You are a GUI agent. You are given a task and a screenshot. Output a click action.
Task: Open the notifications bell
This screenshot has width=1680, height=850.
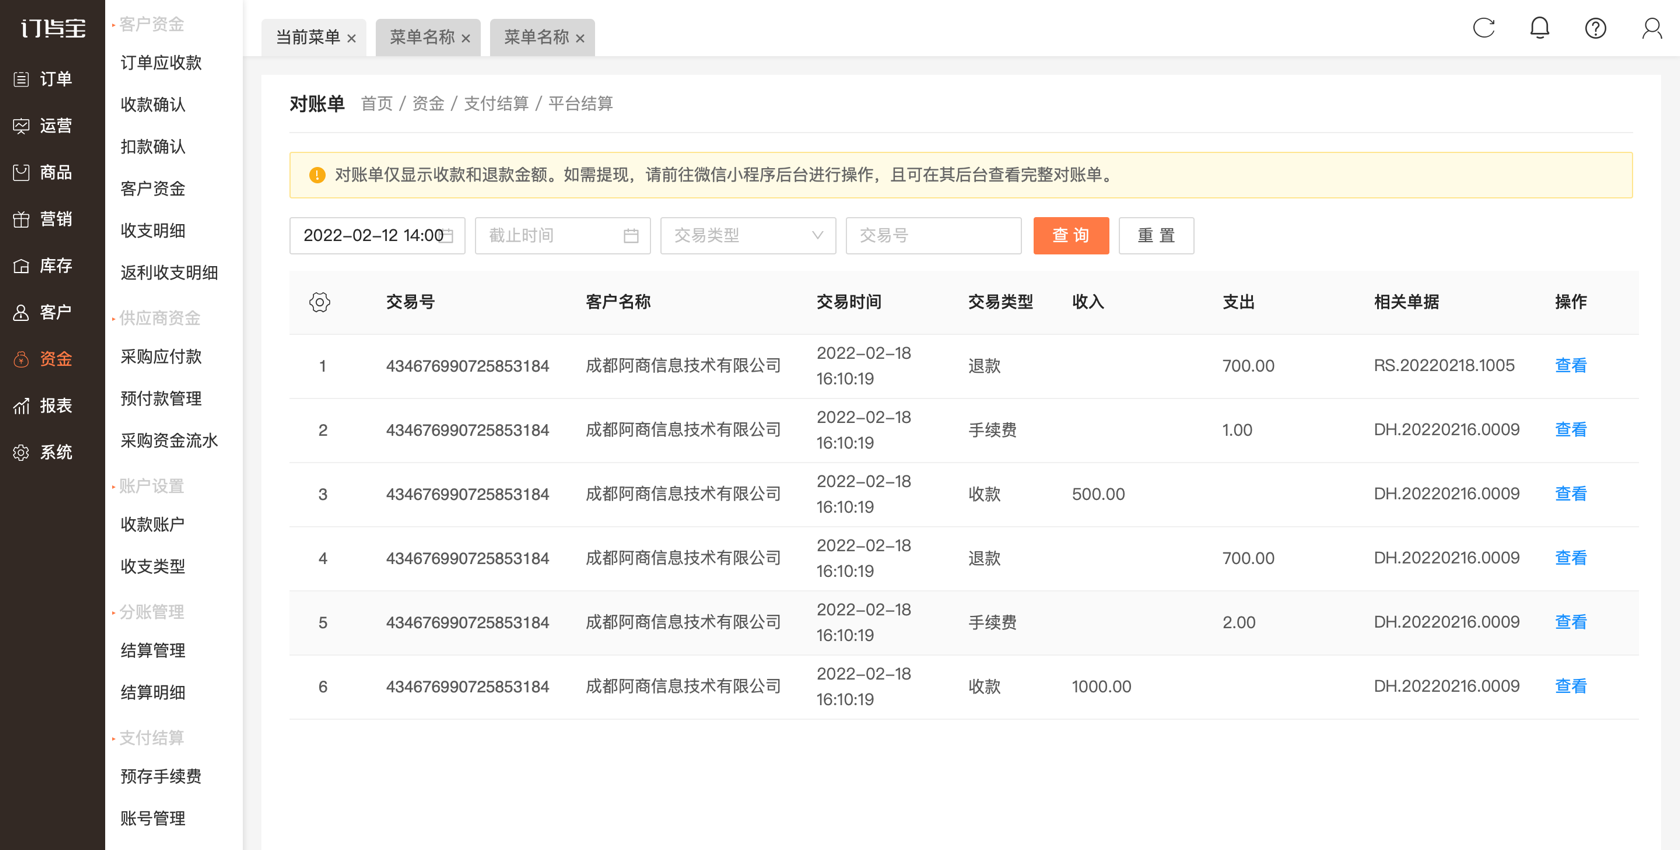(x=1540, y=28)
